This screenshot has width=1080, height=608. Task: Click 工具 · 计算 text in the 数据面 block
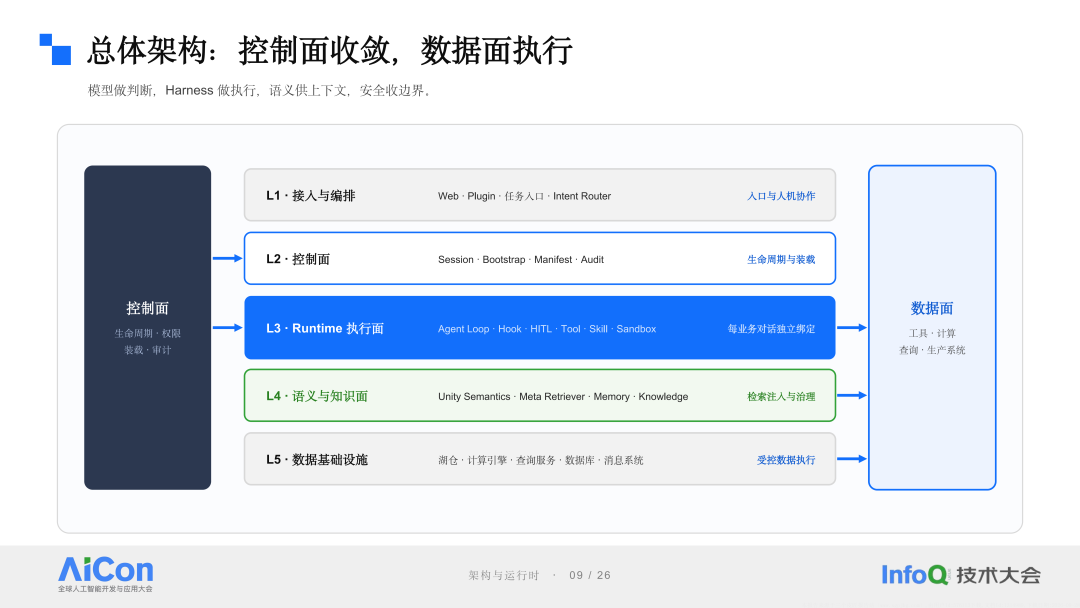[932, 333]
